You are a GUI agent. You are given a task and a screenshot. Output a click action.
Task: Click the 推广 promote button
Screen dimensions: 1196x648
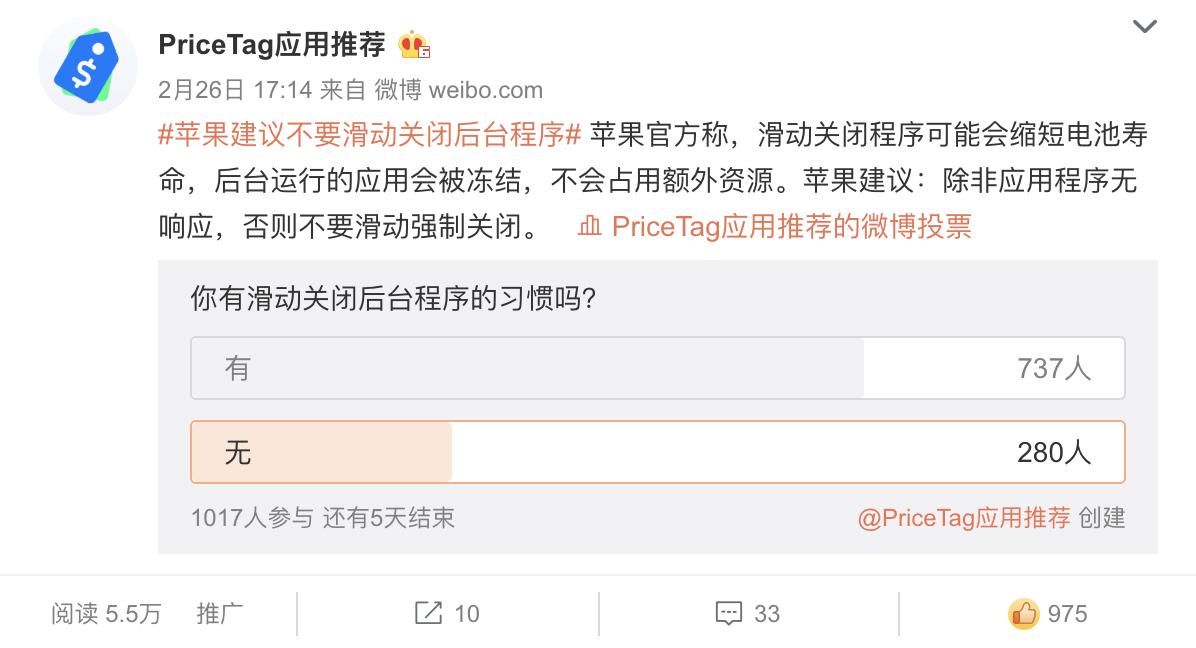(x=220, y=613)
